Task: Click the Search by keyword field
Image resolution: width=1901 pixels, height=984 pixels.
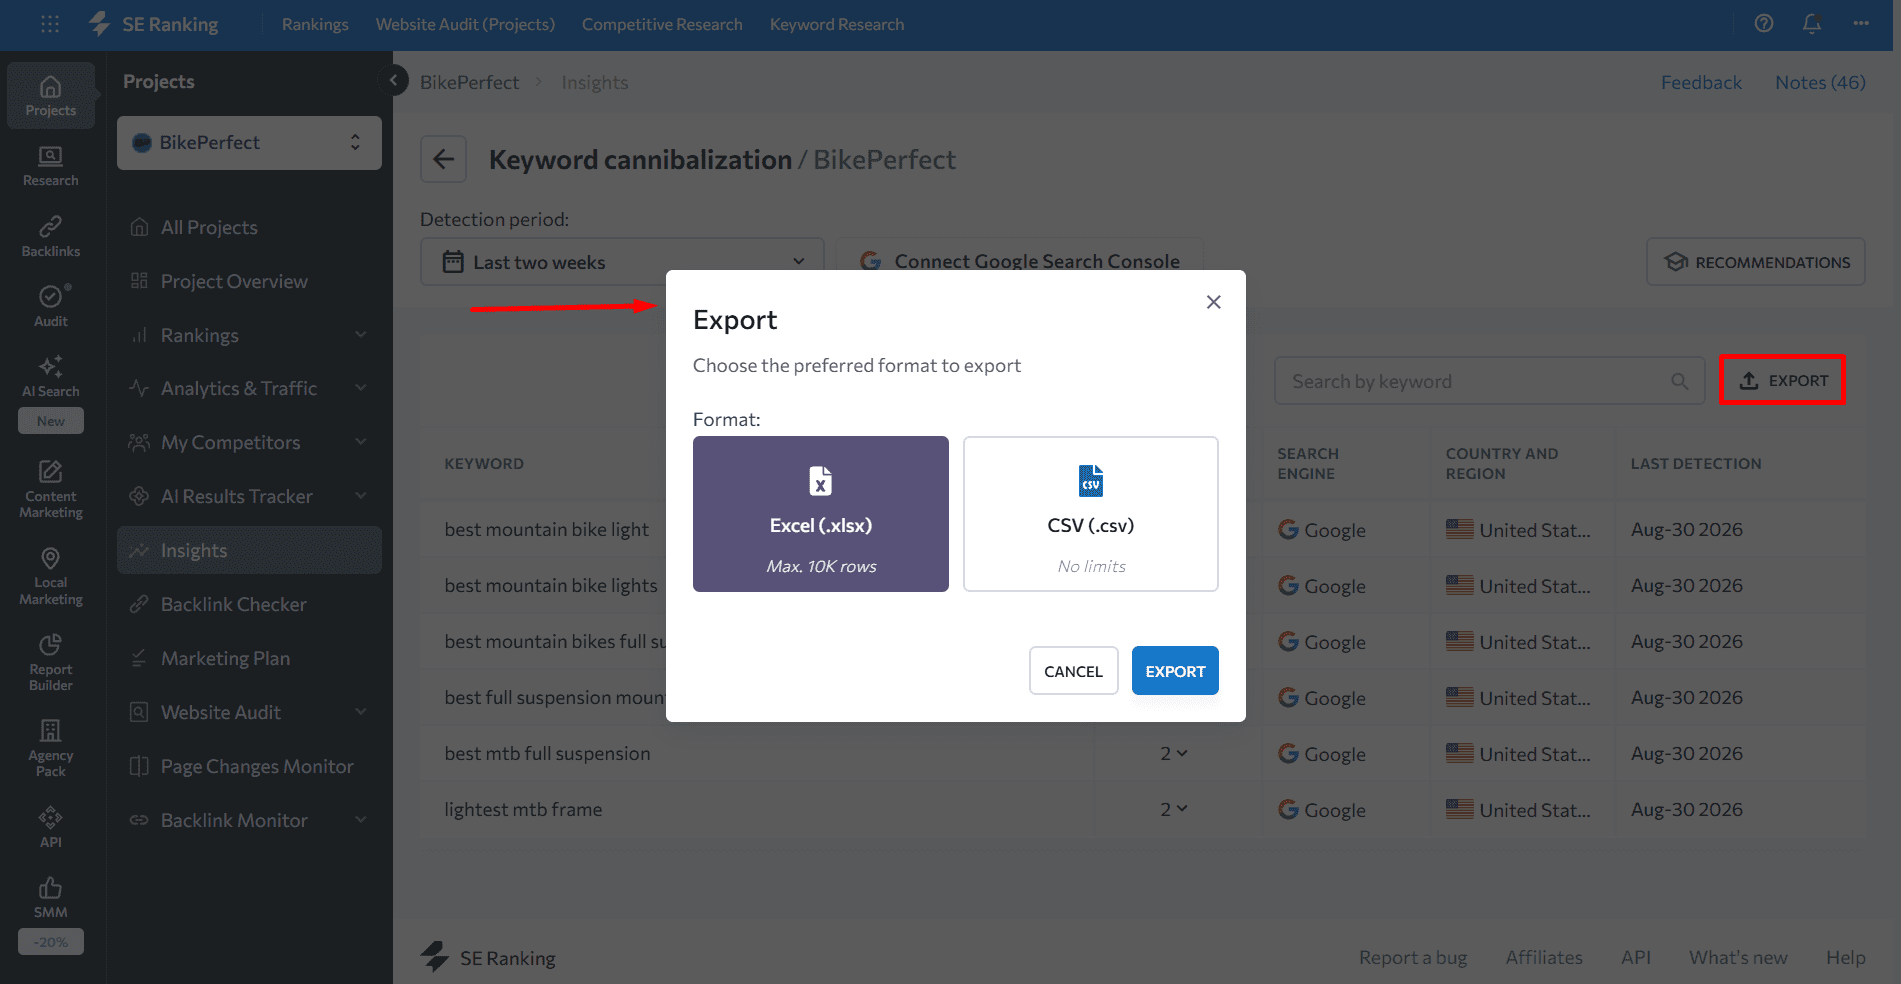Action: [1489, 381]
